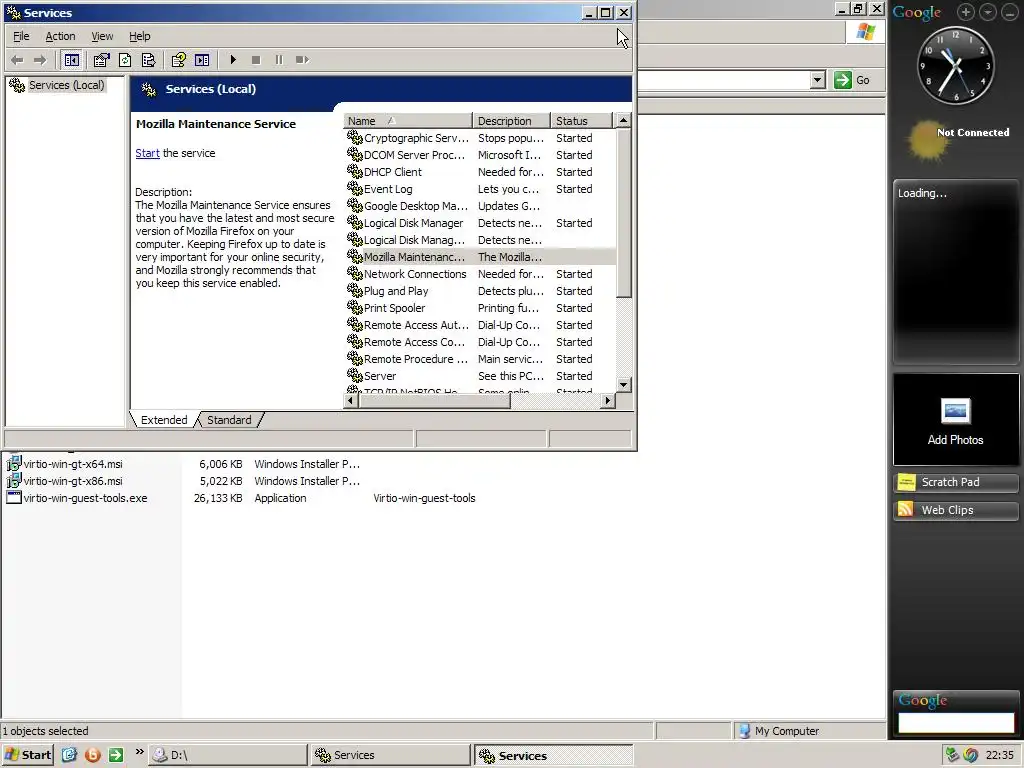Open service Properties from the toolbar icon
Screen dimensions: 1024x768
point(101,60)
